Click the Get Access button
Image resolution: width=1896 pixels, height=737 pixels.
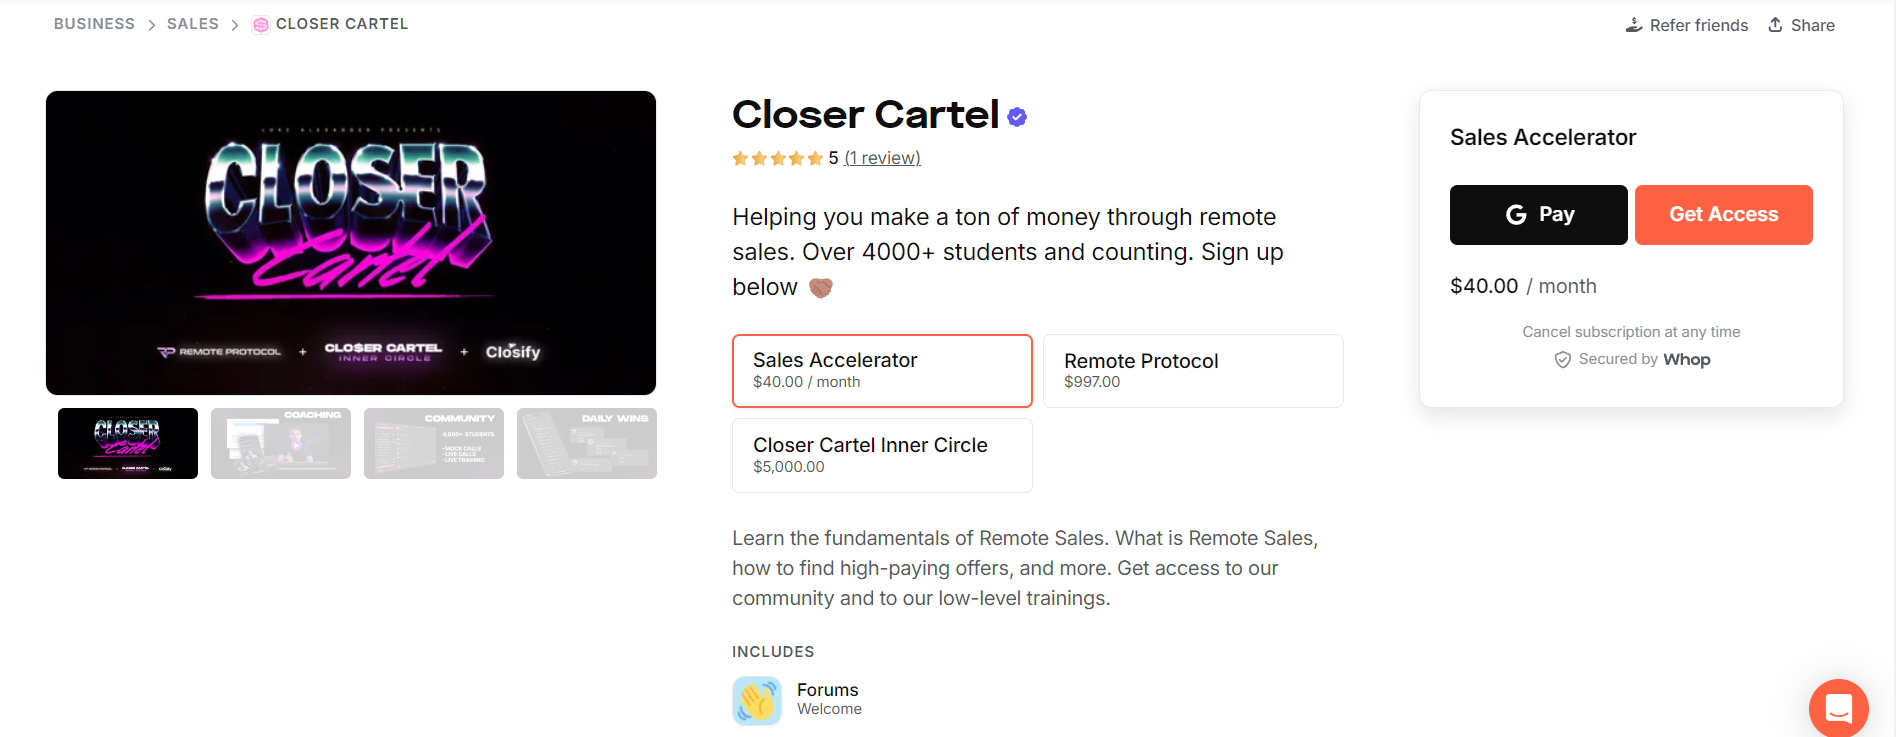(1723, 214)
